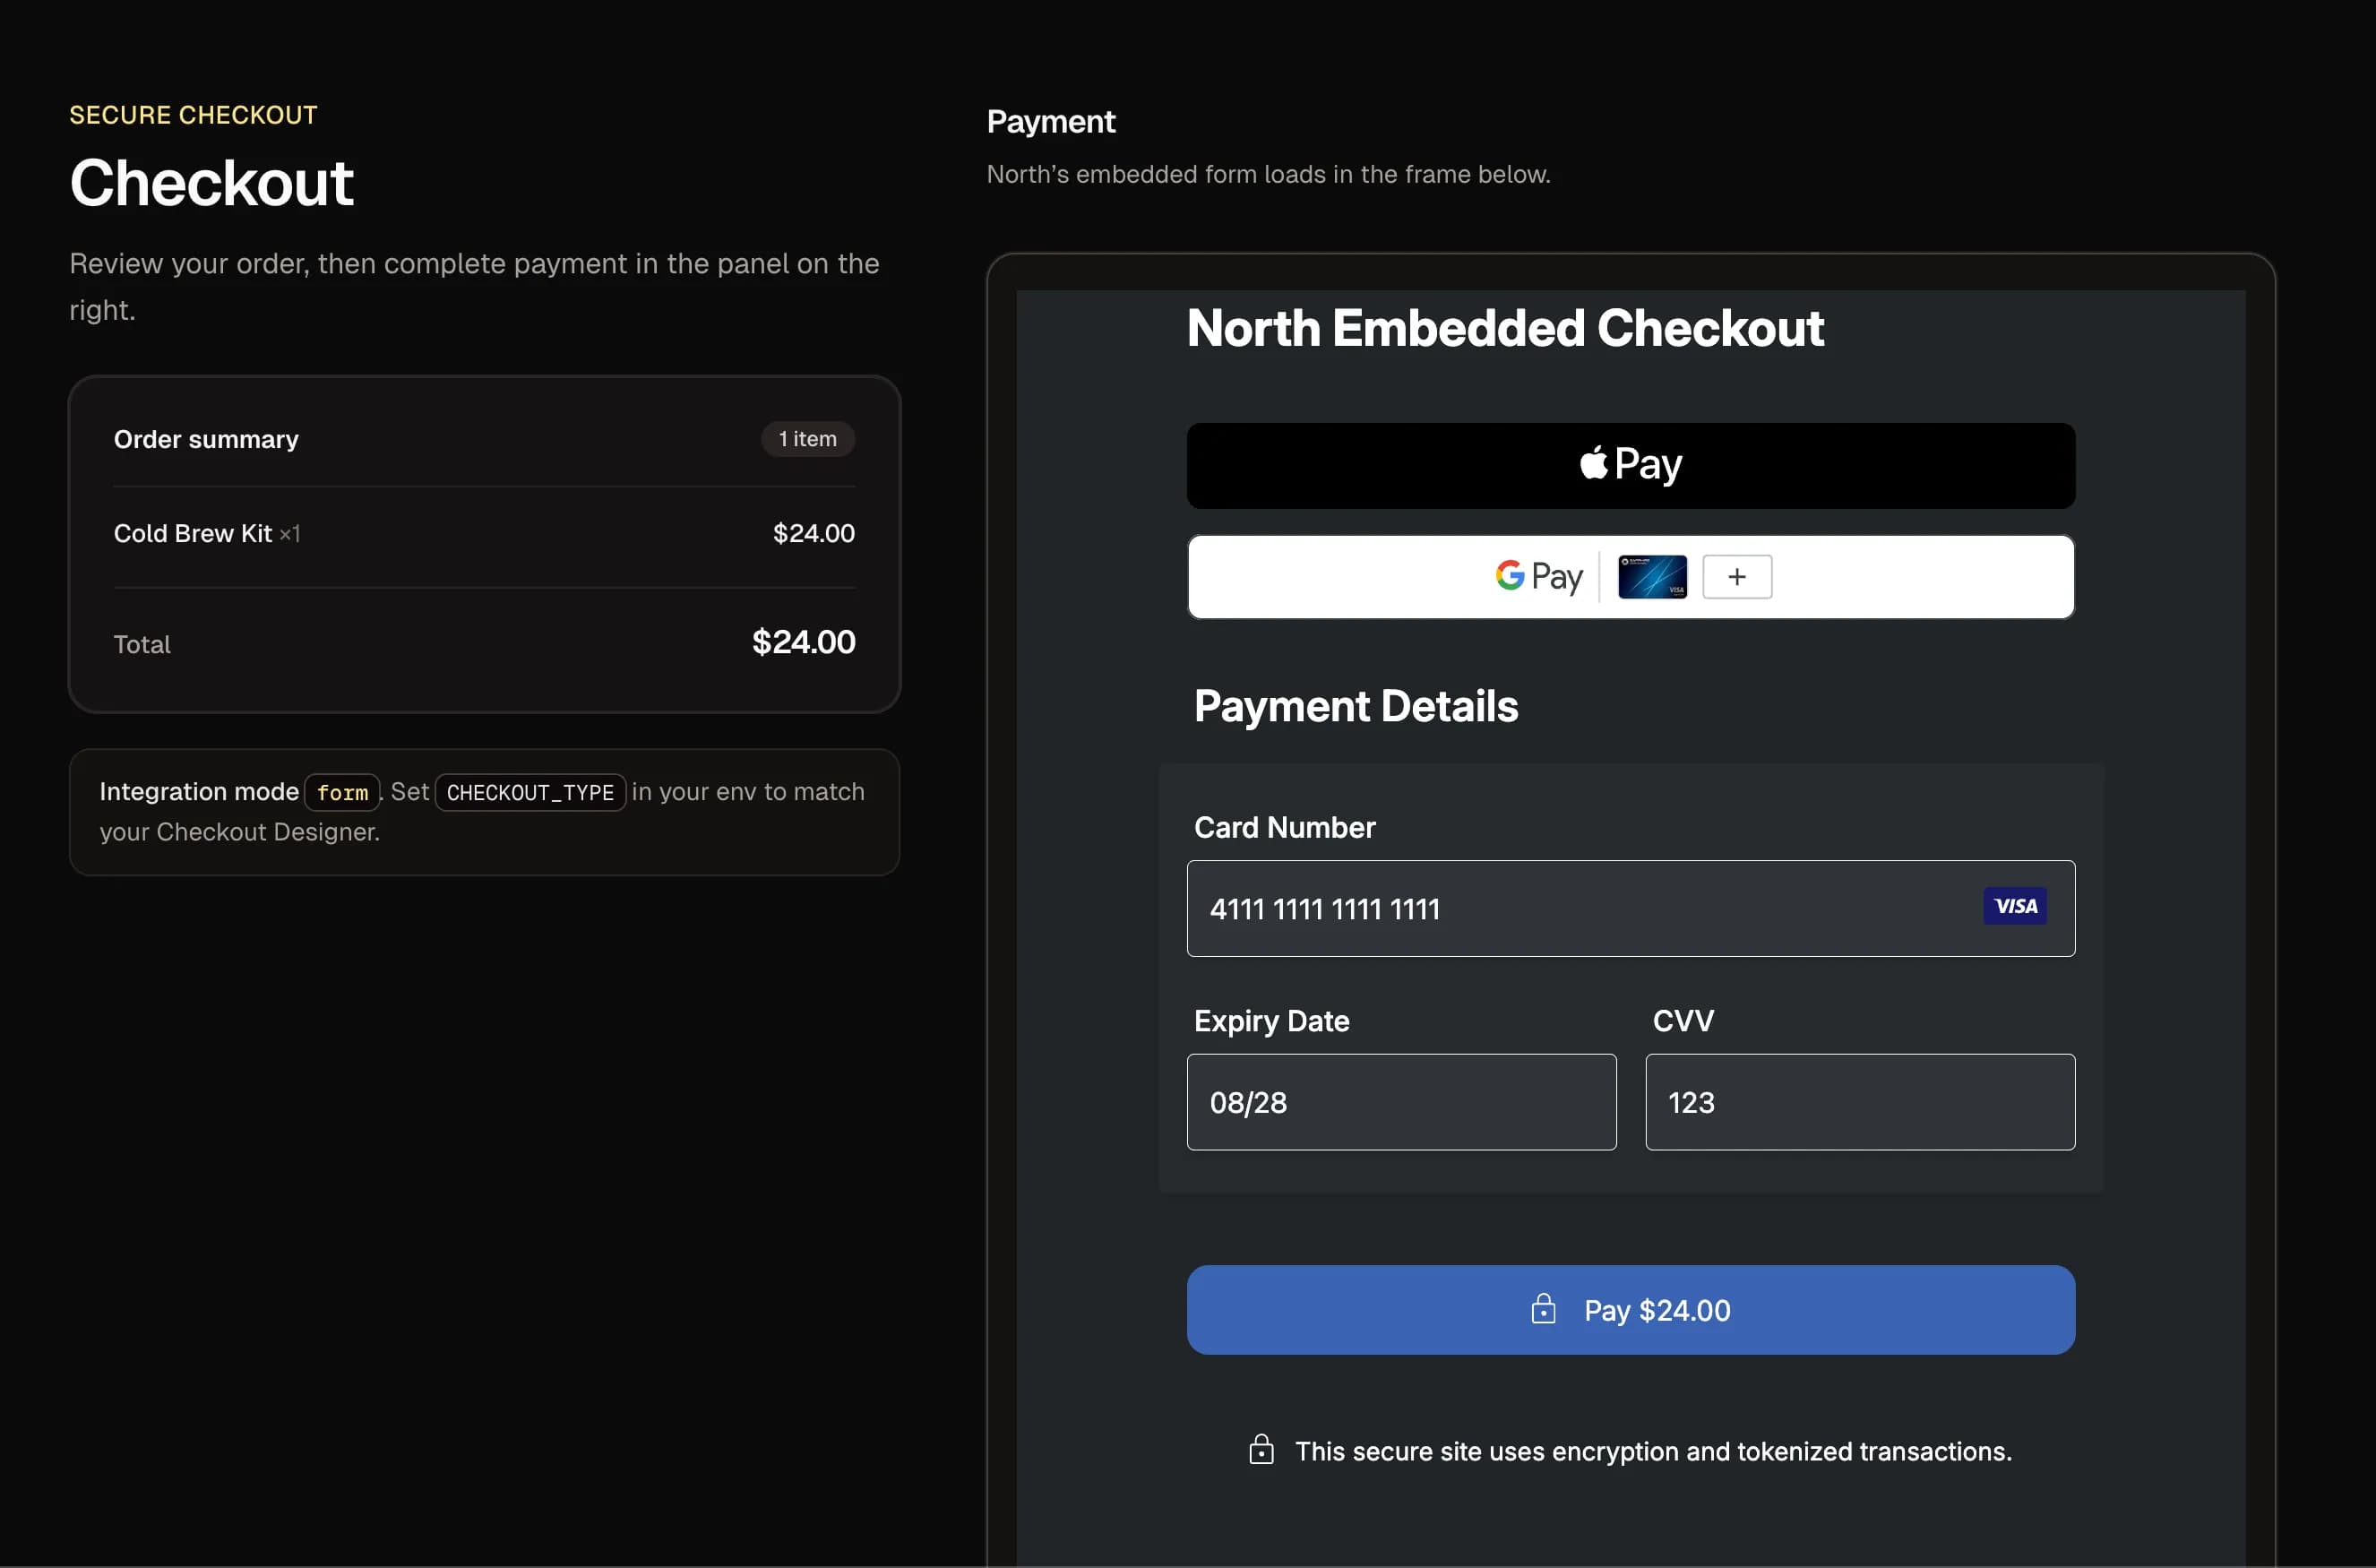2376x1568 pixels.
Task: Select Apple Pay as payment method
Action: (1630, 465)
